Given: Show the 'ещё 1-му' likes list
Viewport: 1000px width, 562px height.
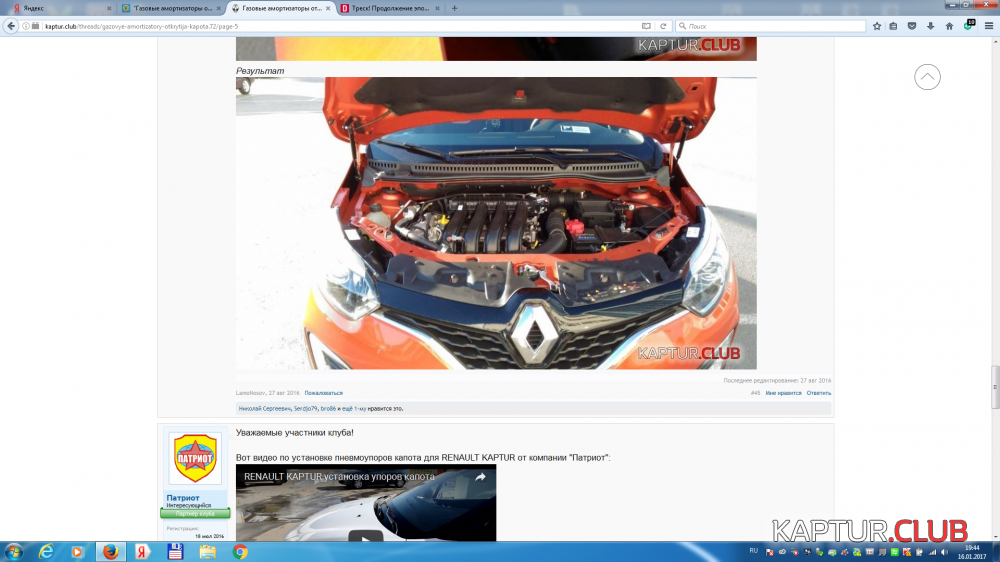Looking at the screenshot, I should click(x=354, y=408).
